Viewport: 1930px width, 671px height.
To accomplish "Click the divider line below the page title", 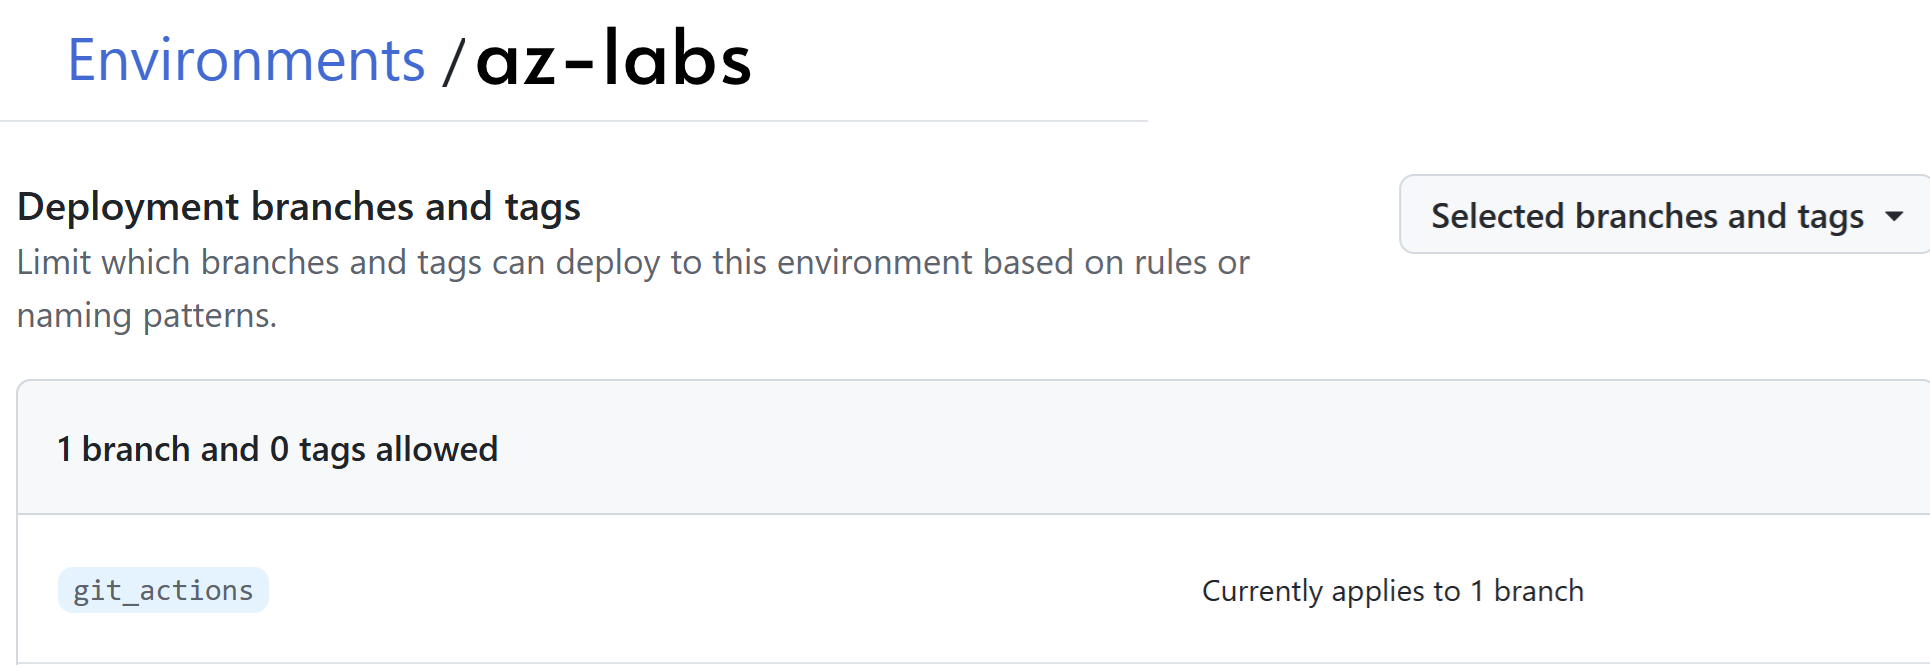I will click(x=574, y=121).
